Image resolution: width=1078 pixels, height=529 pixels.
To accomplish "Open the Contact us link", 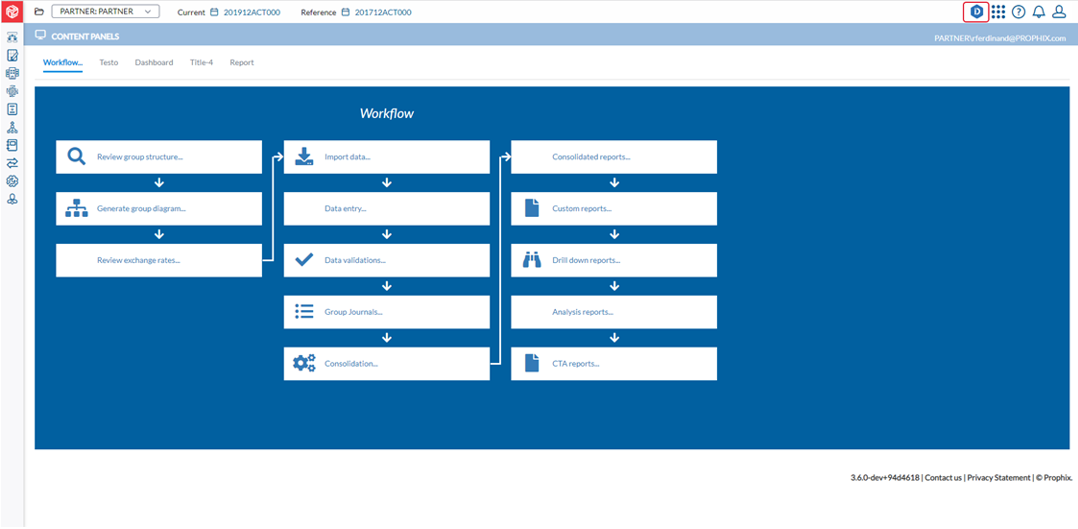I will (943, 477).
